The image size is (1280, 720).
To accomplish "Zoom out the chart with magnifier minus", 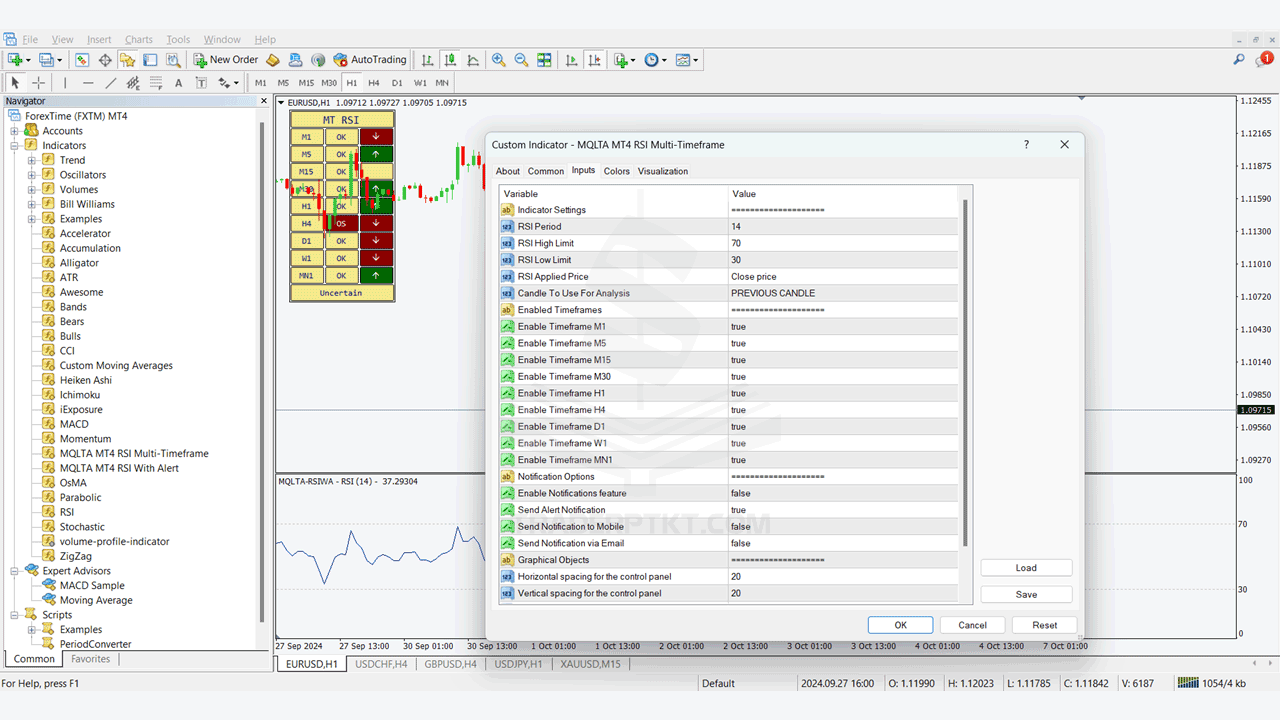I will click(521, 60).
